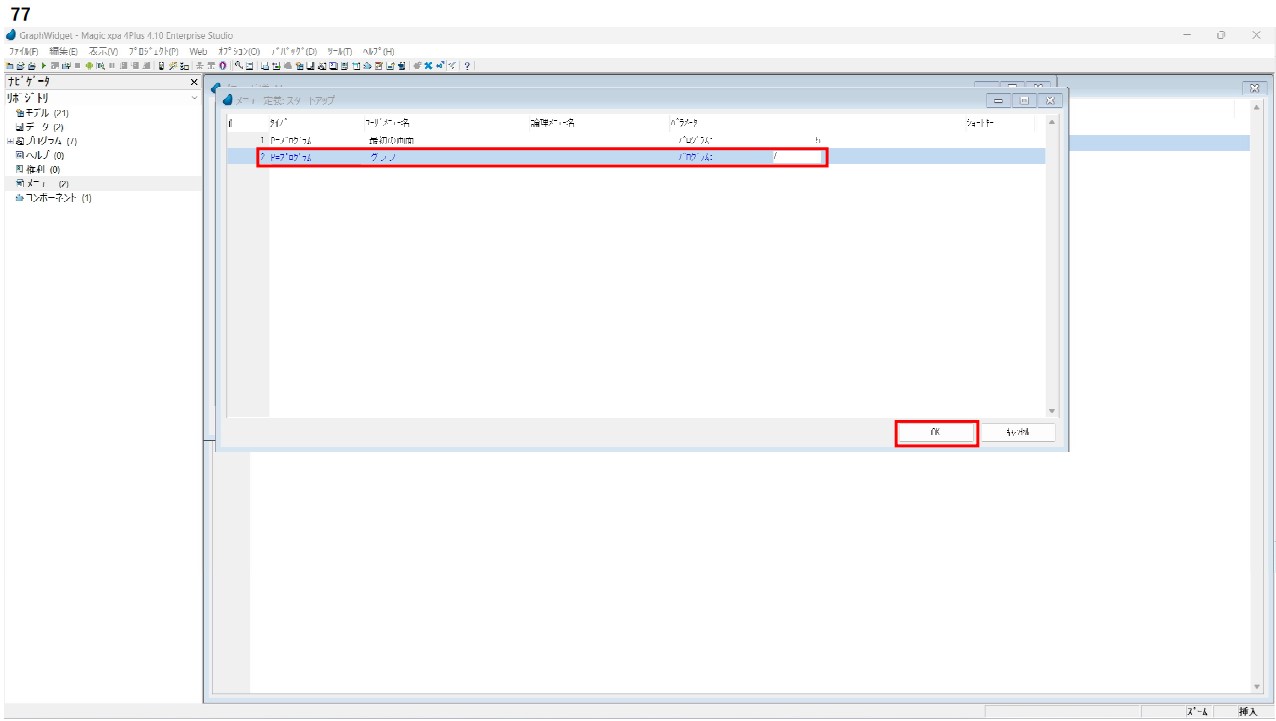The height and width of the screenshot is (721, 1276).
Task: Click the first toolbar icon for new project
Action: point(9,66)
